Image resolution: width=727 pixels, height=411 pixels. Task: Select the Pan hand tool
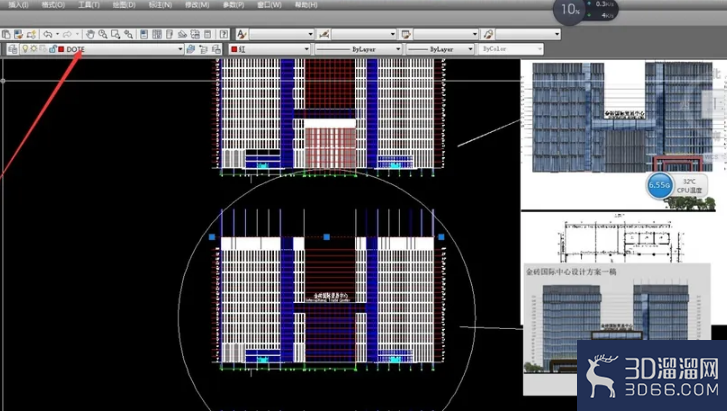[90, 34]
